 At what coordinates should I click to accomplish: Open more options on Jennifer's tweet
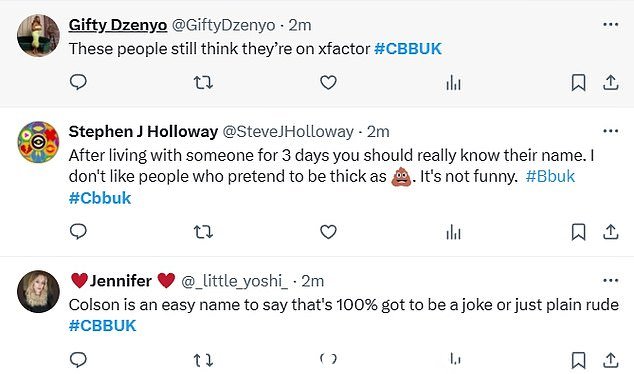click(x=610, y=280)
